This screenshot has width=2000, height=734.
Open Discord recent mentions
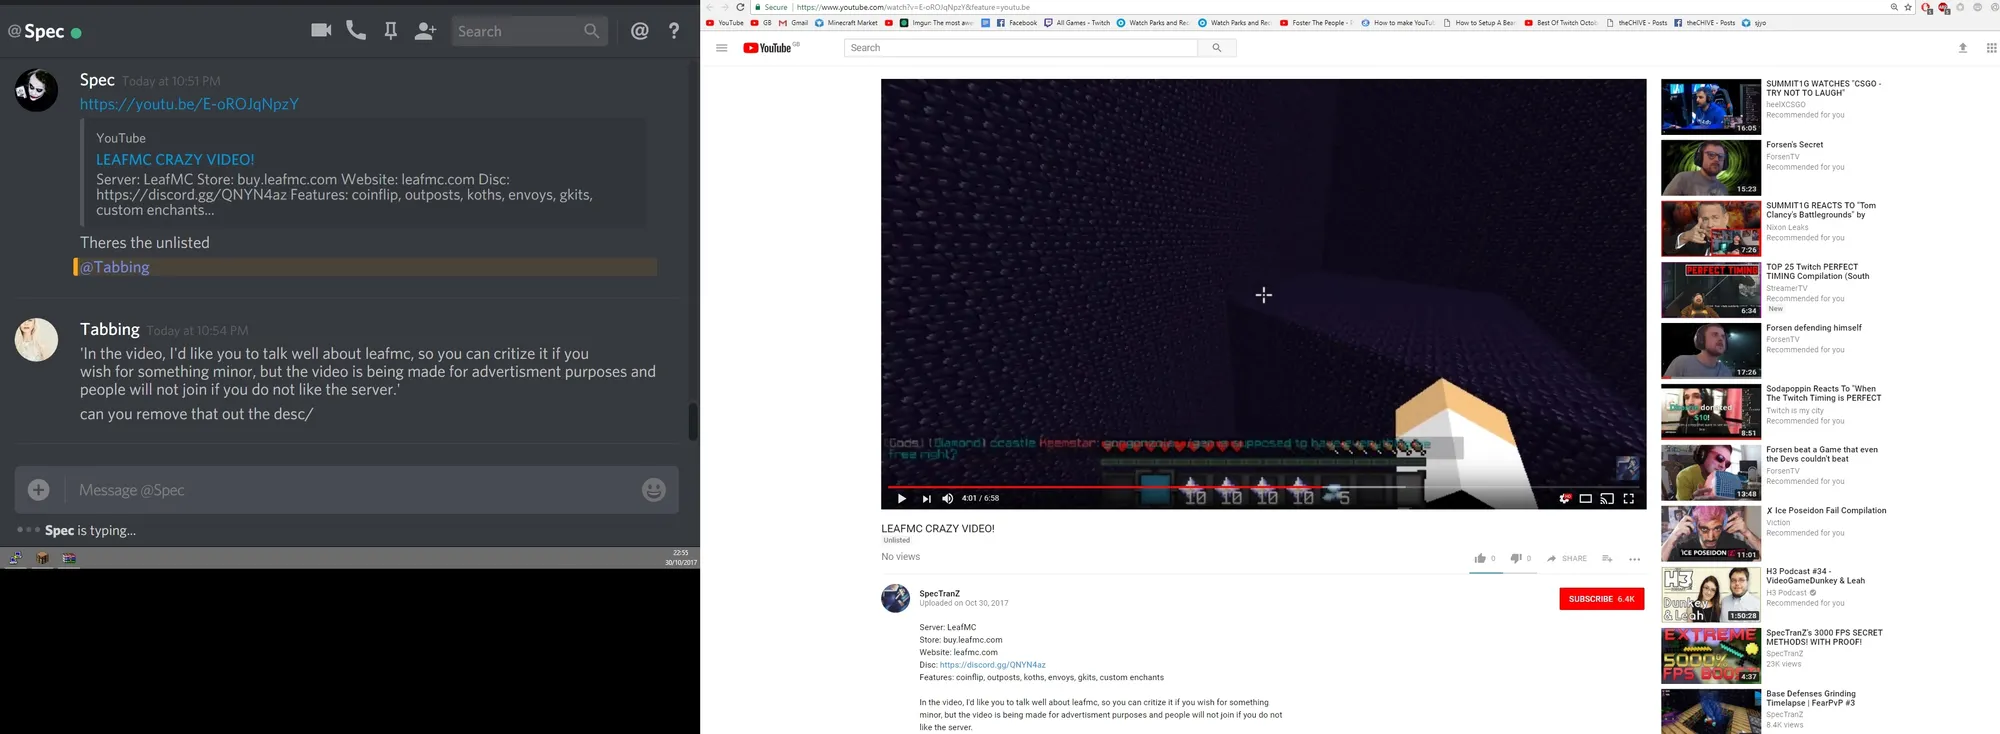pos(640,31)
